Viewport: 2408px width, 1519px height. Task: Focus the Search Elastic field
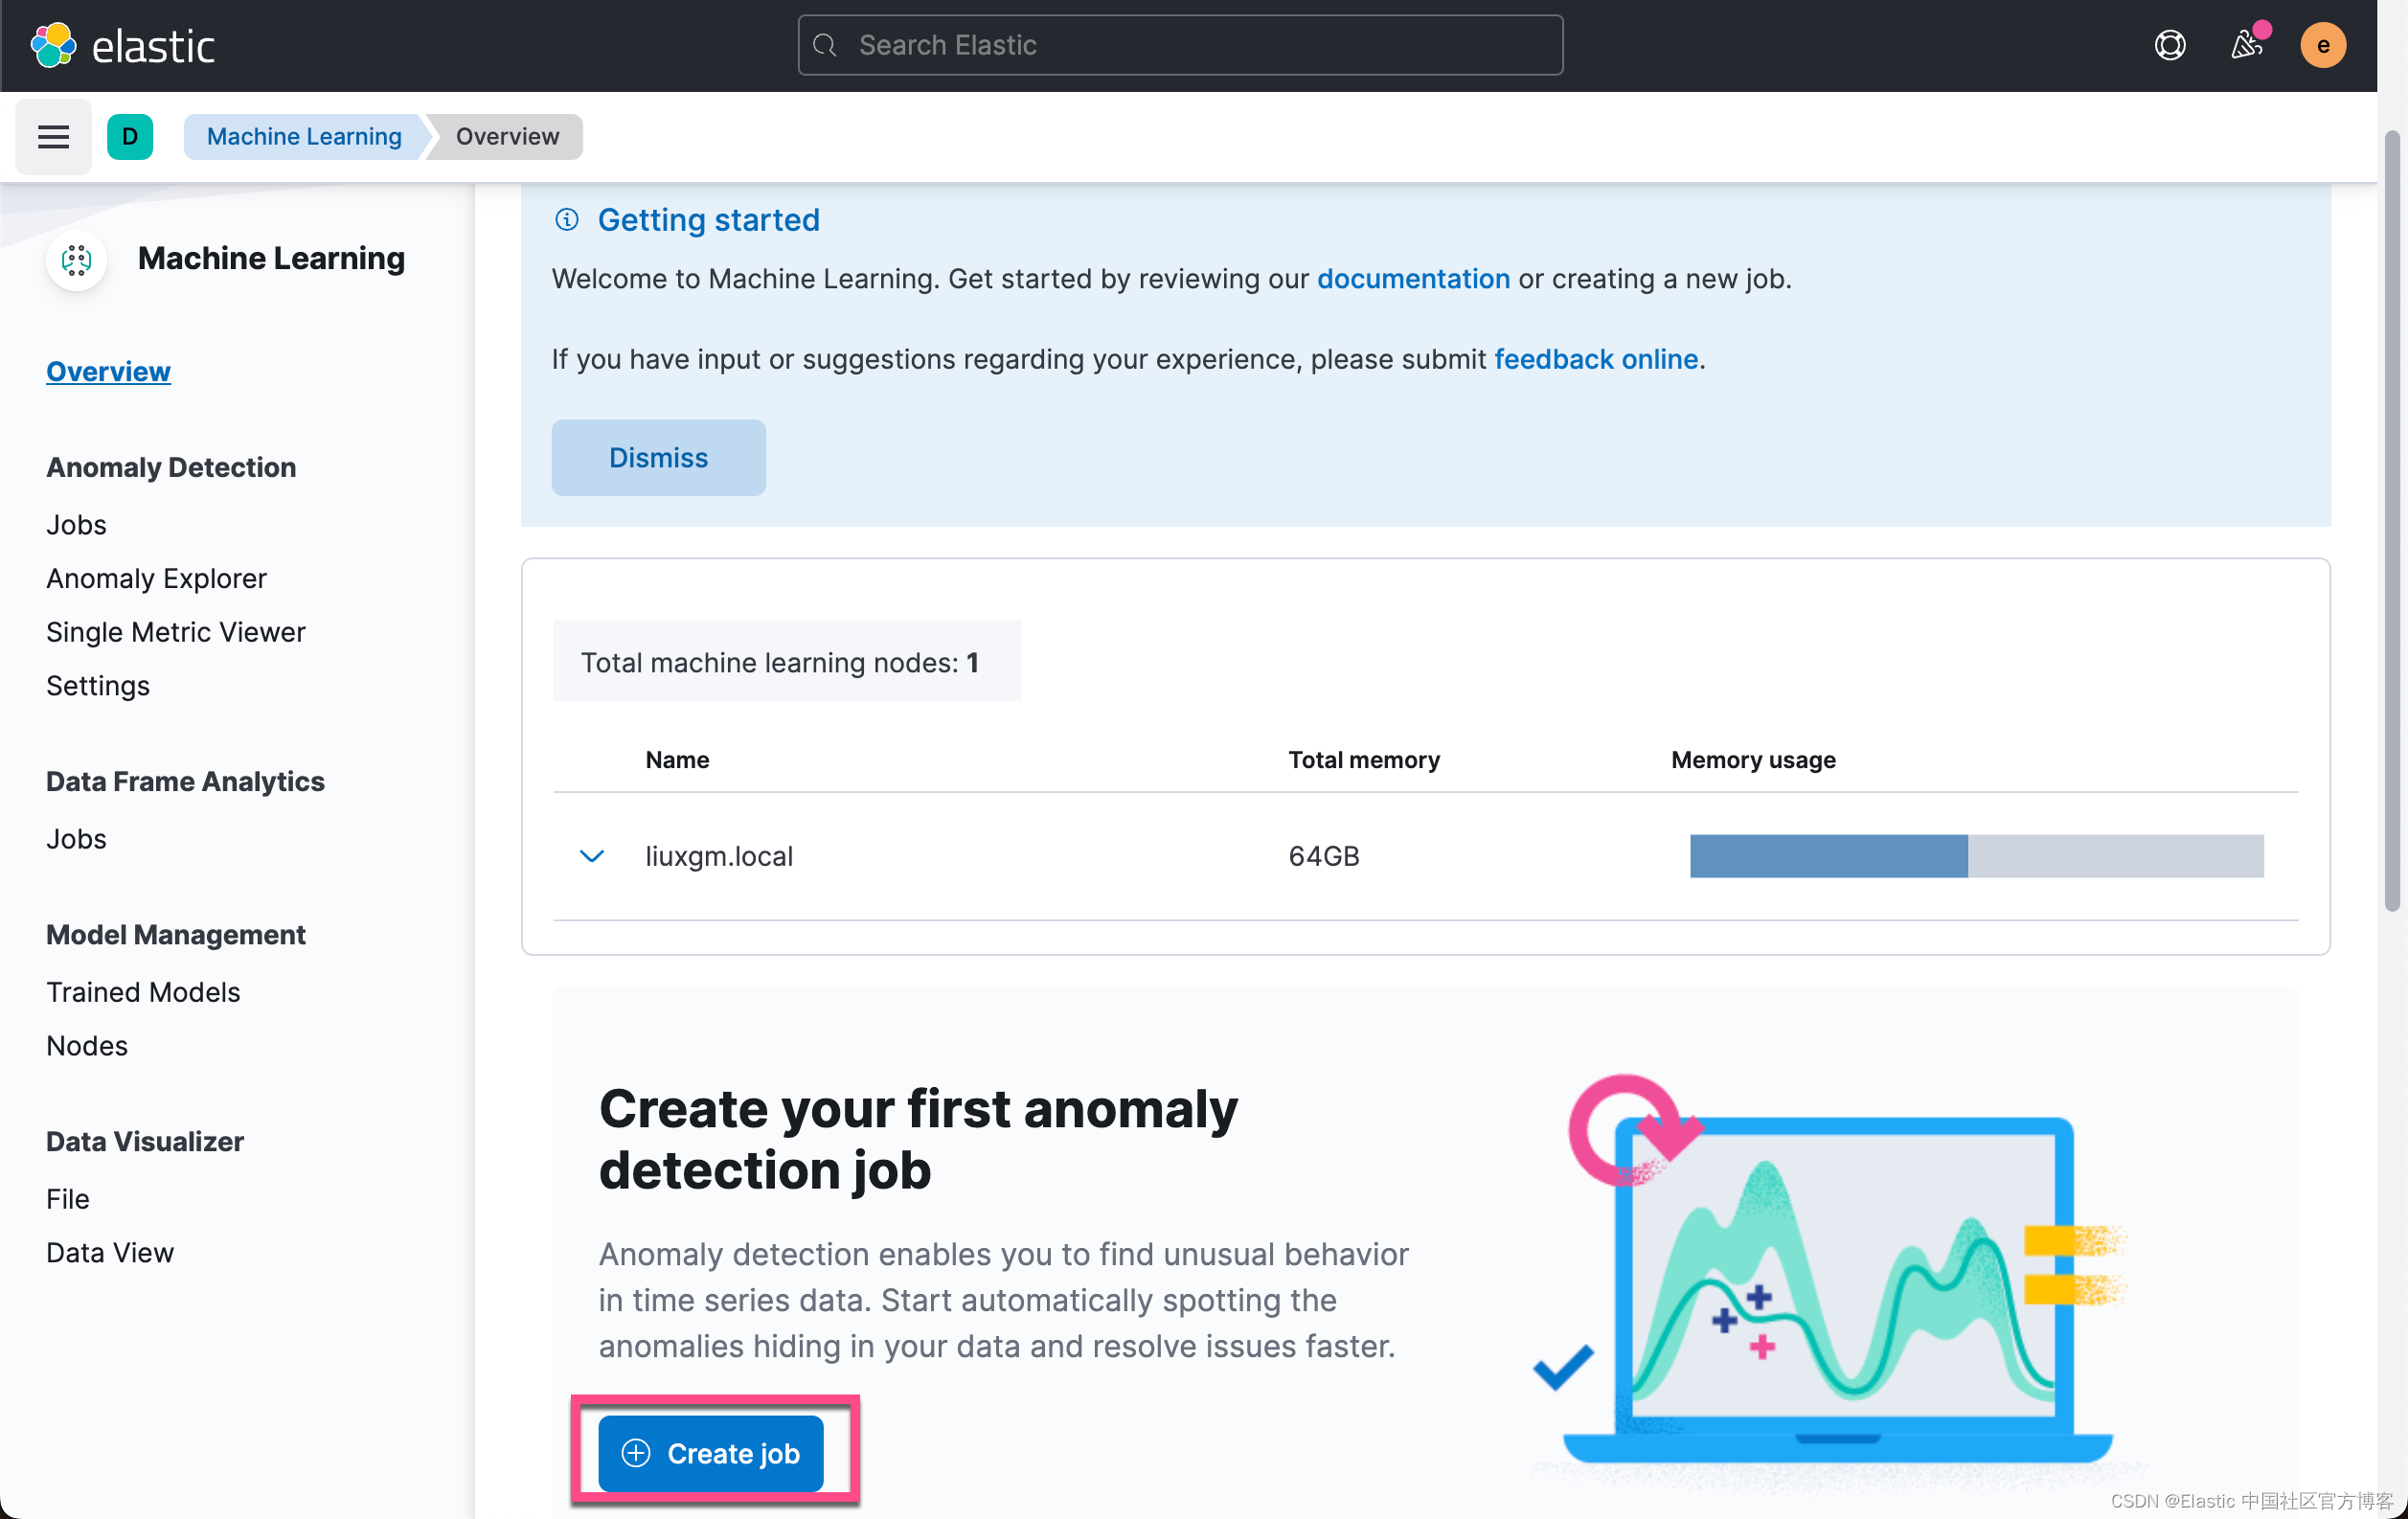1180,45
